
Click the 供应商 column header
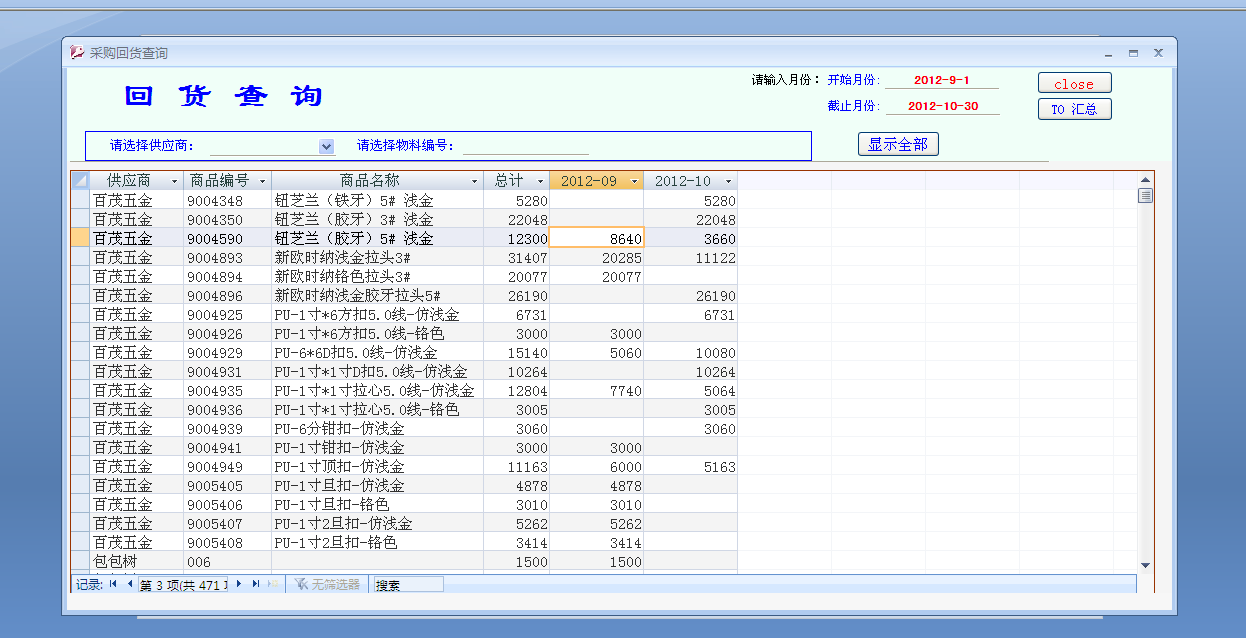tap(137, 181)
